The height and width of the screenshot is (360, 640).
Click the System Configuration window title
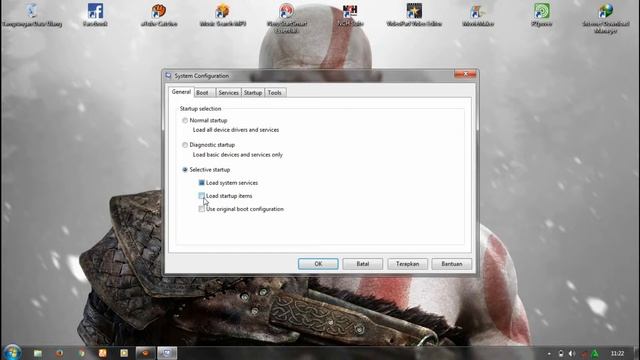pos(202,76)
